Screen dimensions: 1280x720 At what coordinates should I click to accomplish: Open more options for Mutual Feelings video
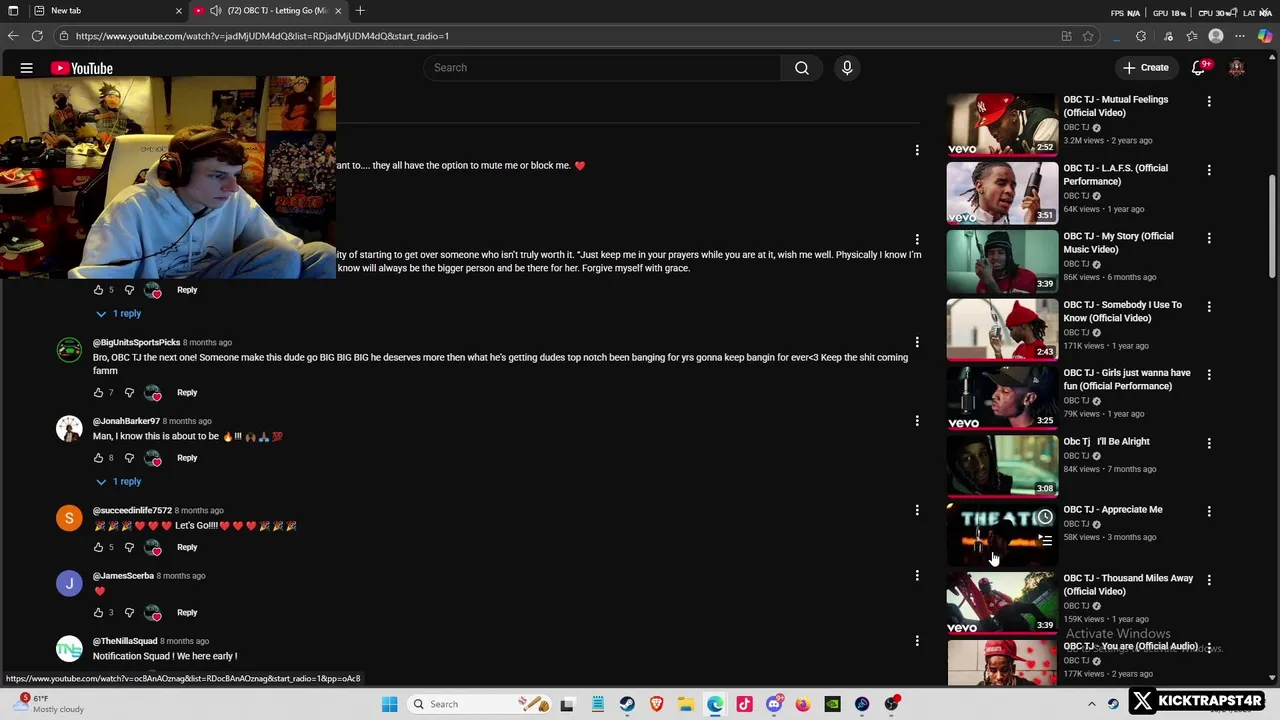[1209, 102]
